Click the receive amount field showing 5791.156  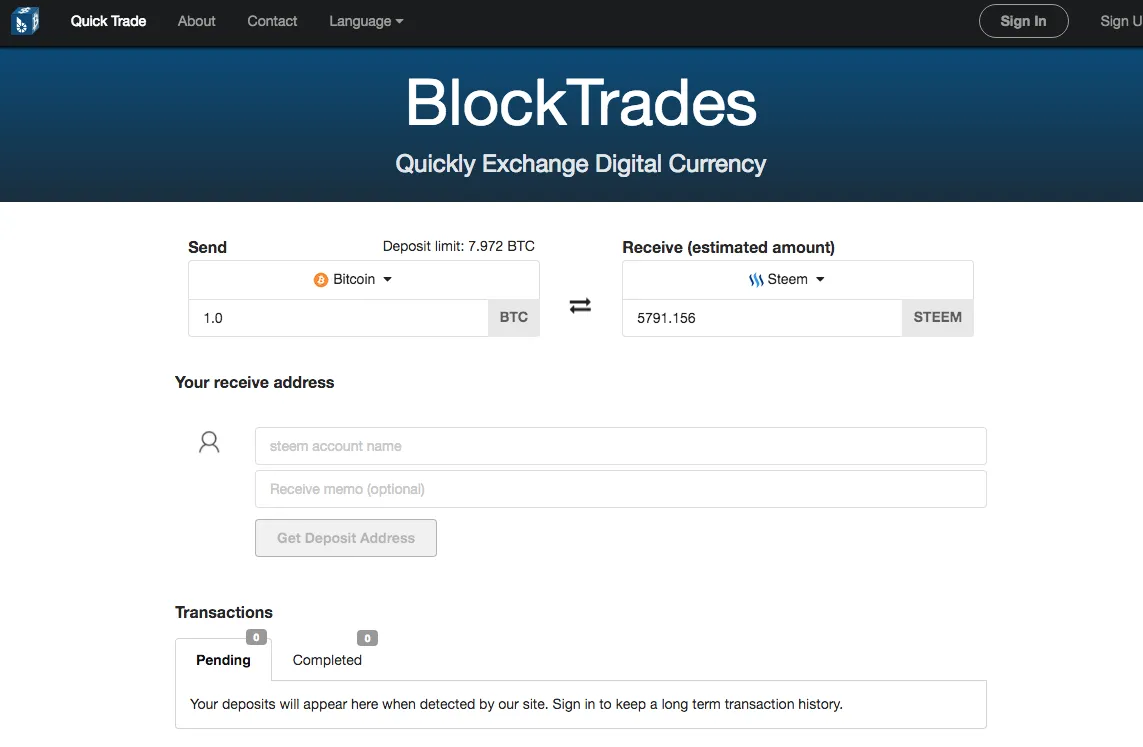coord(762,318)
